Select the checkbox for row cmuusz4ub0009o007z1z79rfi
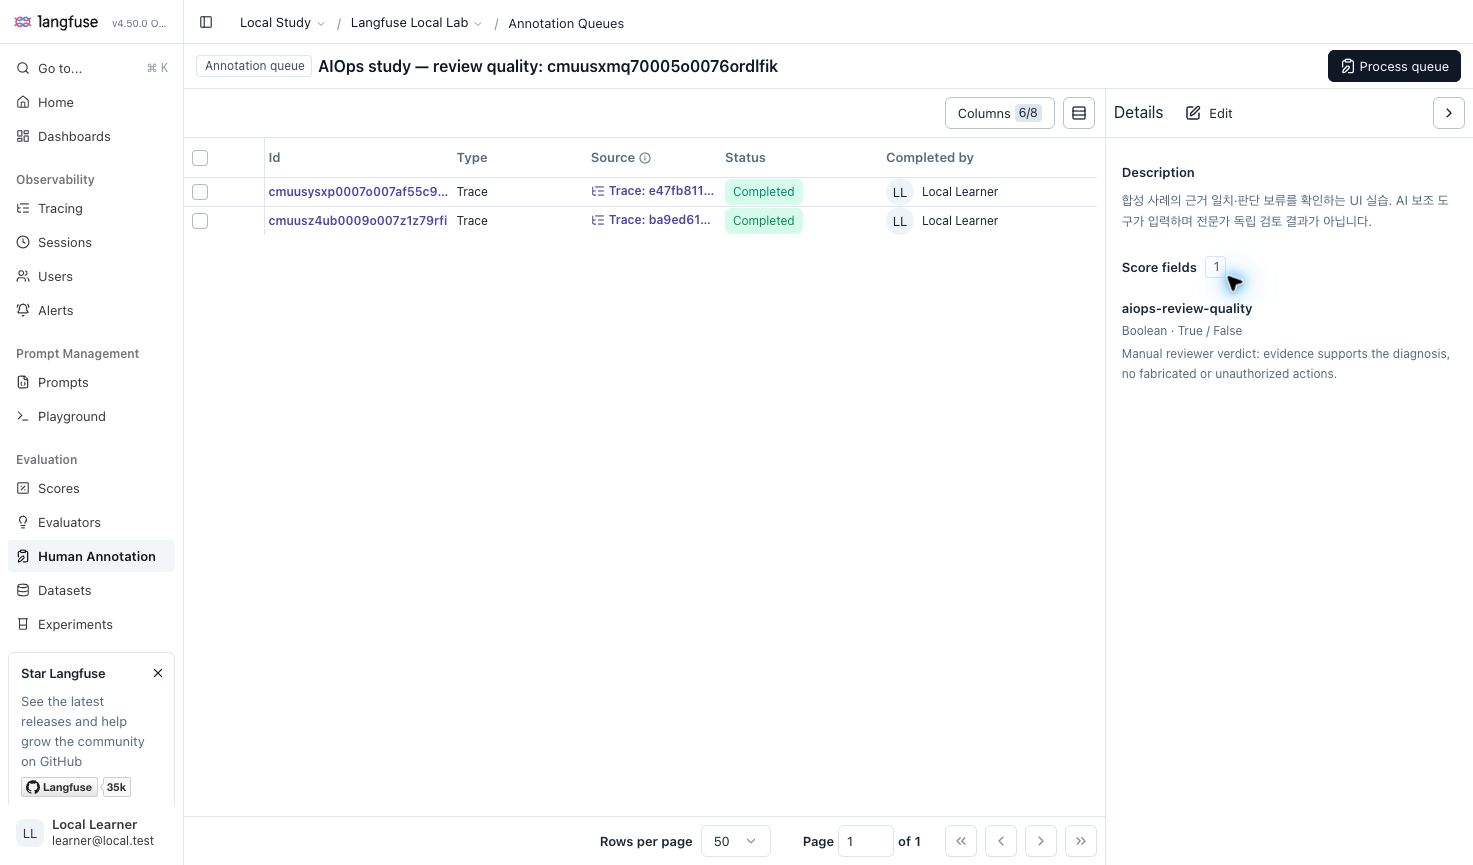The width and height of the screenshot is (1473, 865). point(200,221)
